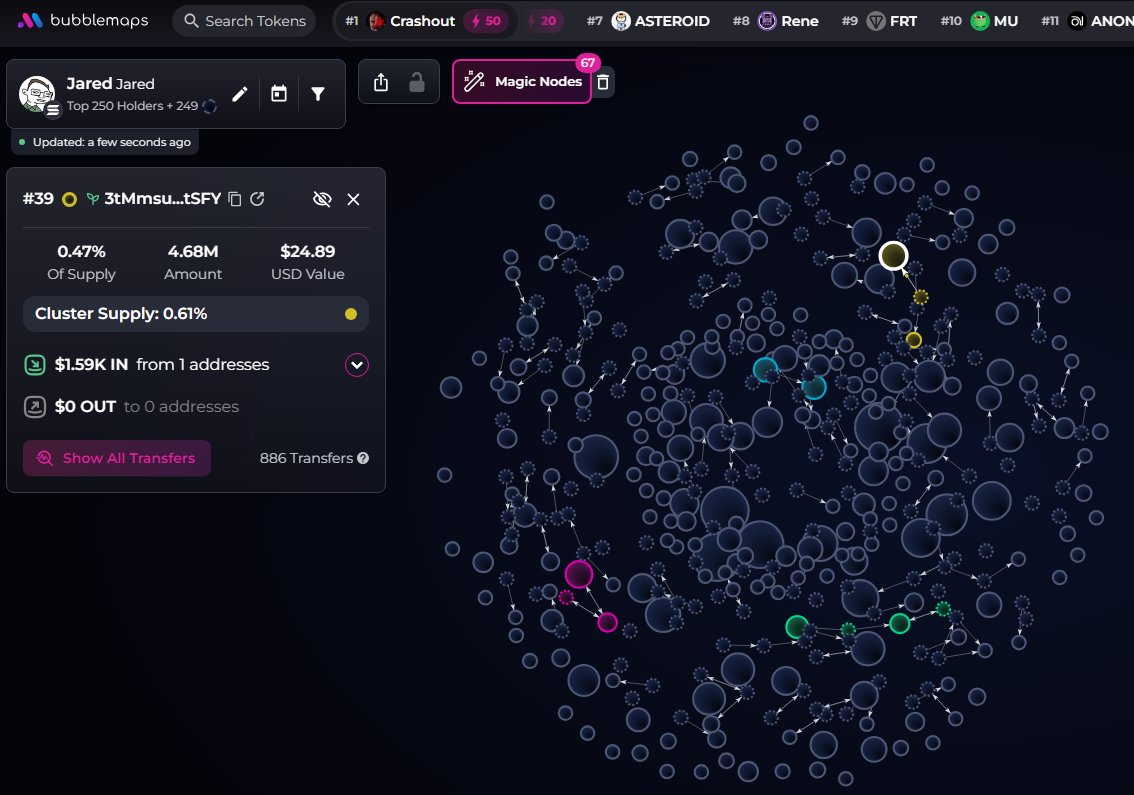The height and width of the screenshot is (795, 1134).
Task: Delete magic nodes with trash icon
Action: (x=602, y=83)
